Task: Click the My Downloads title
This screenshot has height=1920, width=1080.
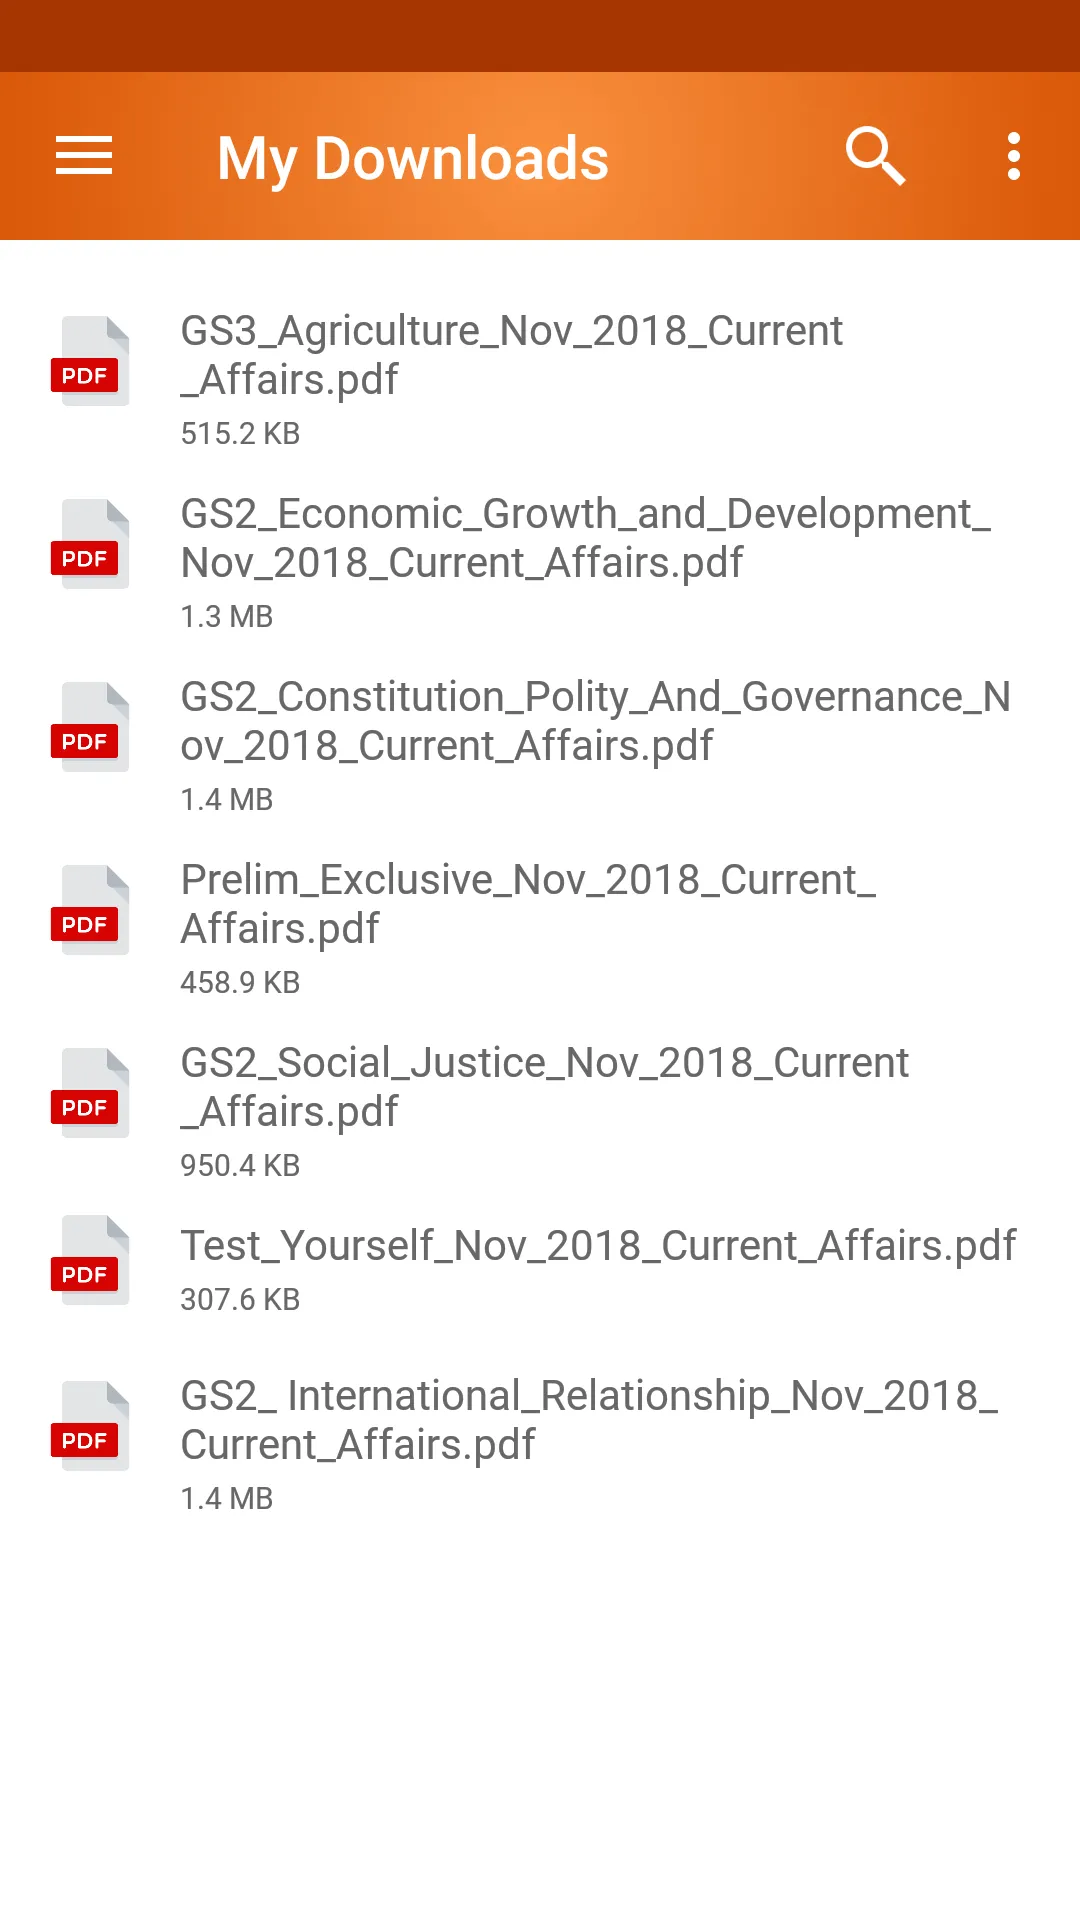Action: (413, 158)
